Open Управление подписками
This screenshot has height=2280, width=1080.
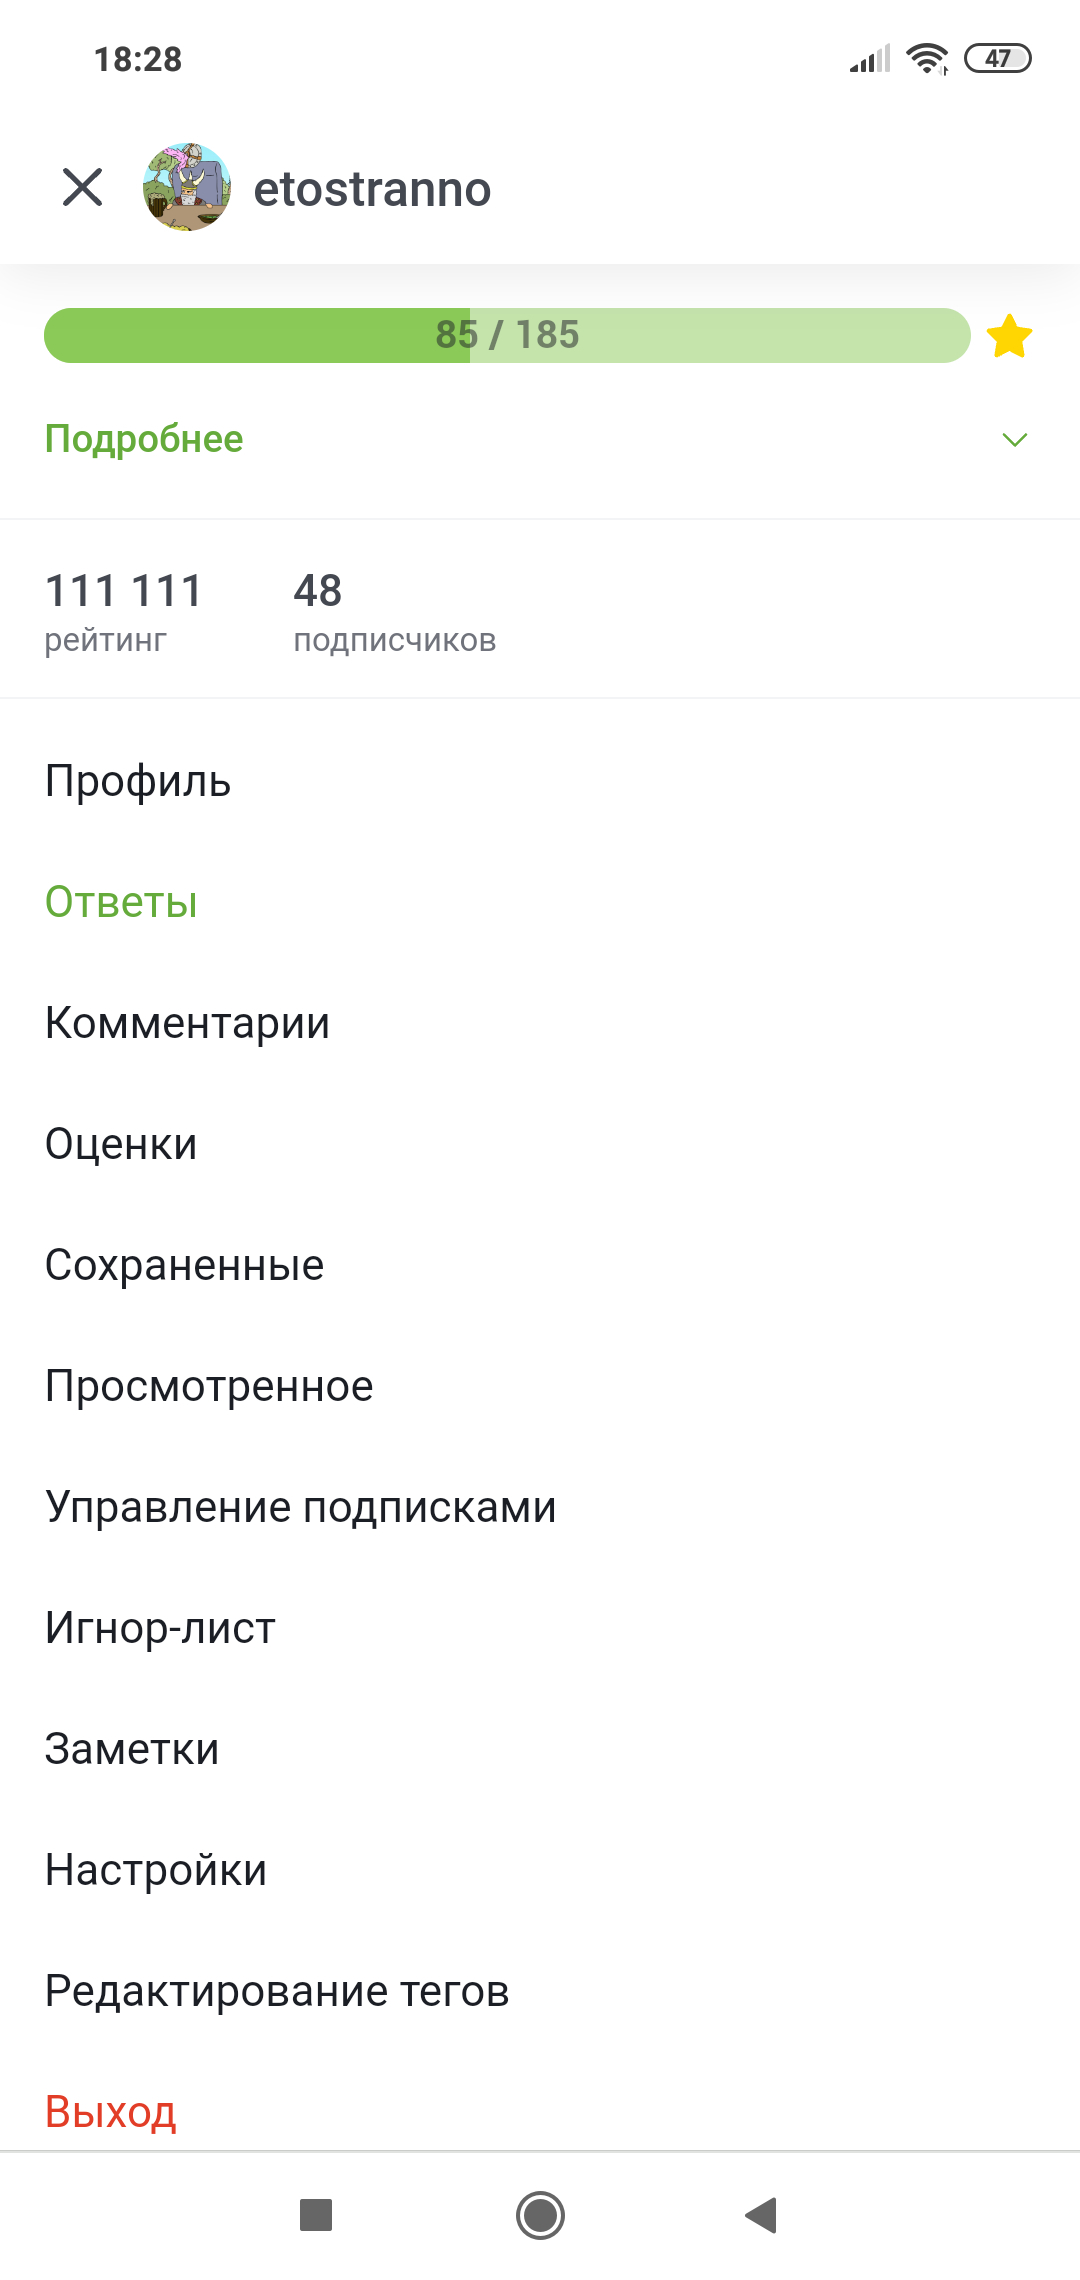[x=300, y=1507]
